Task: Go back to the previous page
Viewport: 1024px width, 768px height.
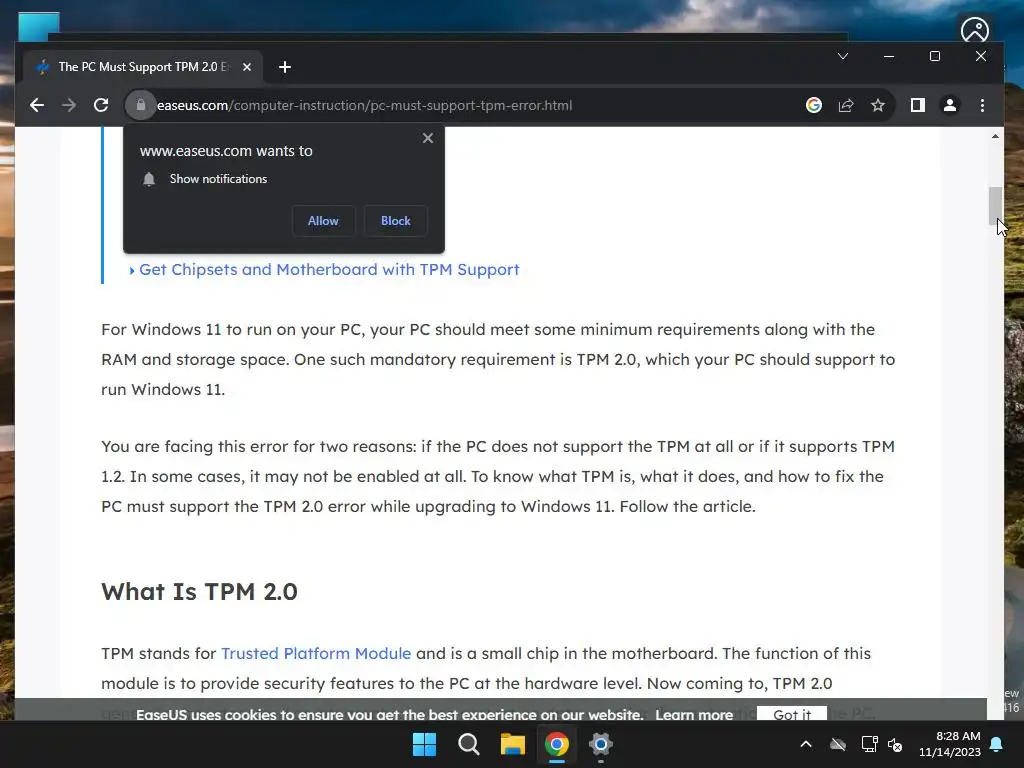Action: 37,105
